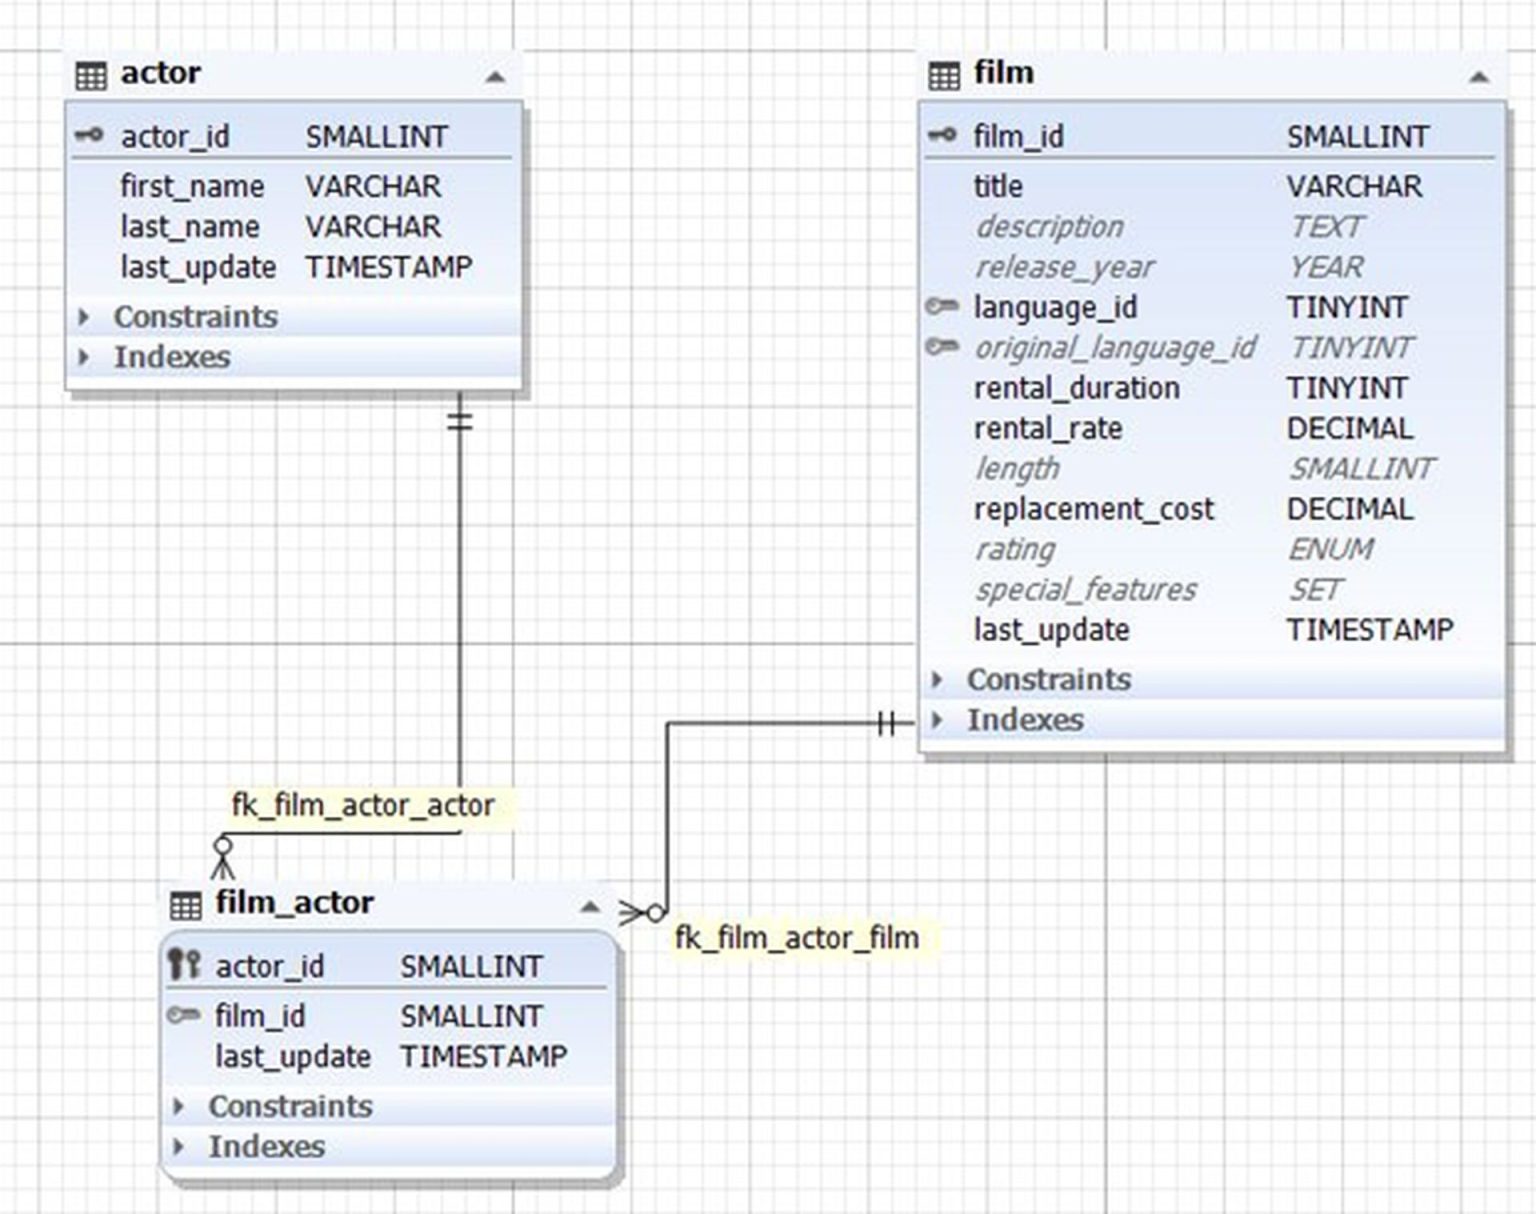Collapse the film table with the header arrow

[x=1478, y=76]
